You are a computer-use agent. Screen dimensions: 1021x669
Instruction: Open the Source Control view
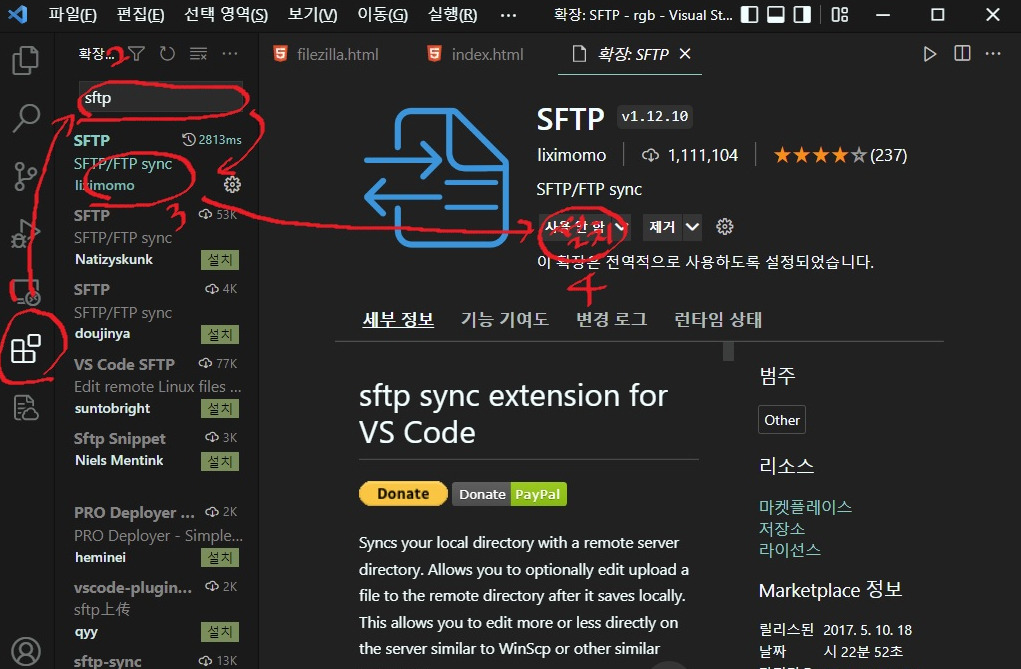(25, 177)
